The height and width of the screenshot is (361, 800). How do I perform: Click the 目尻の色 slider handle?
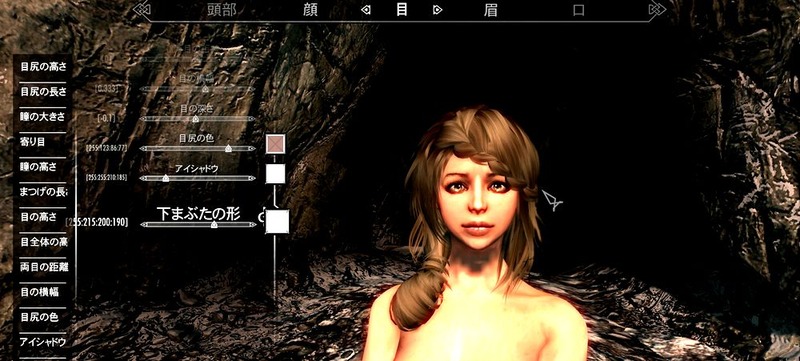click(229, 148)
